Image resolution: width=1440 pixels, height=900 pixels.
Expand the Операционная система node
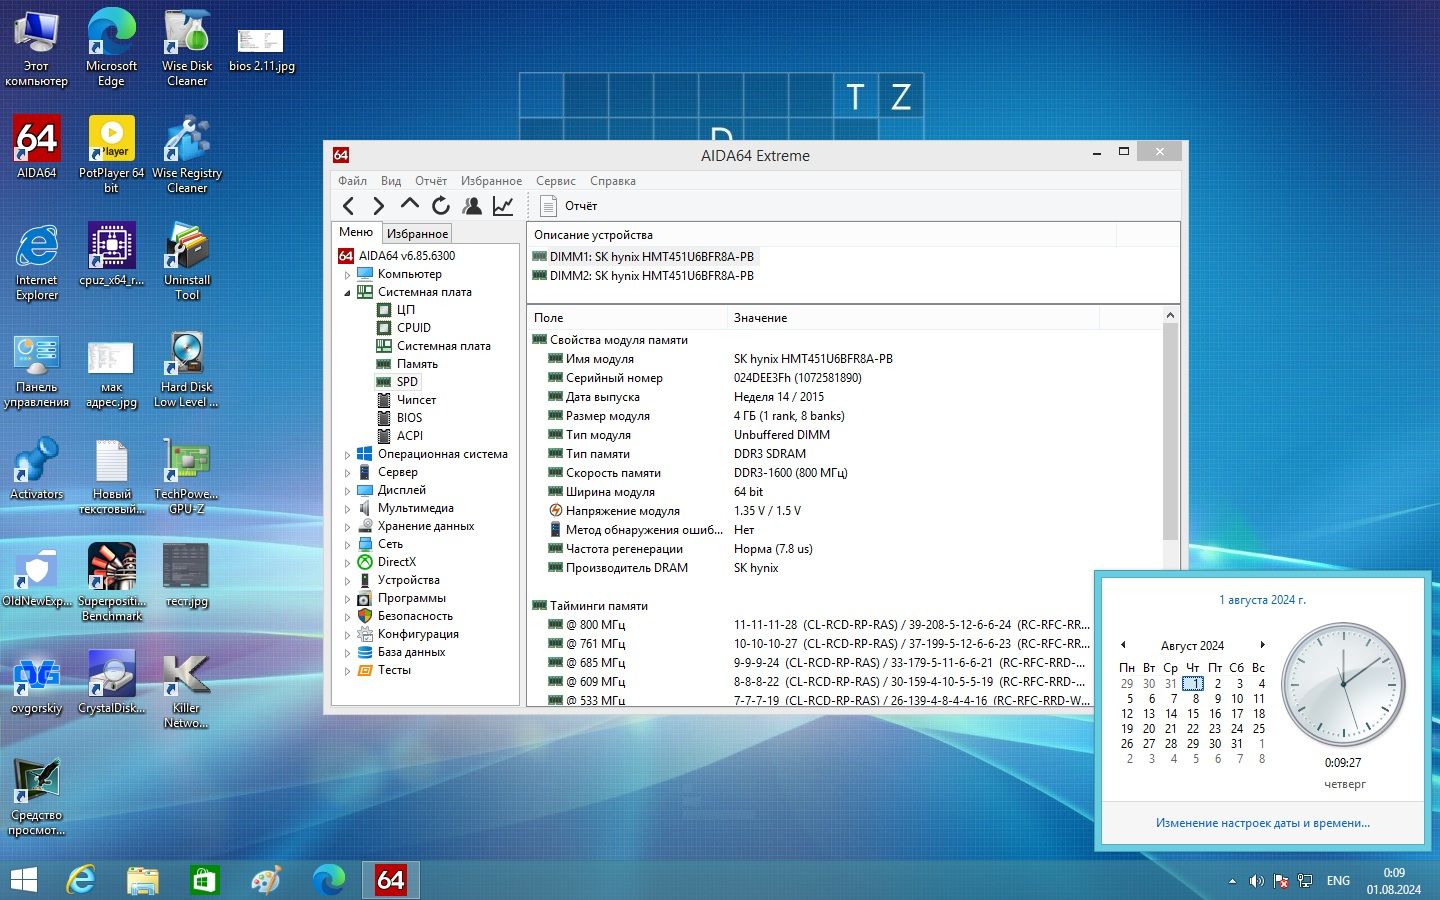[x=348, y=454]
